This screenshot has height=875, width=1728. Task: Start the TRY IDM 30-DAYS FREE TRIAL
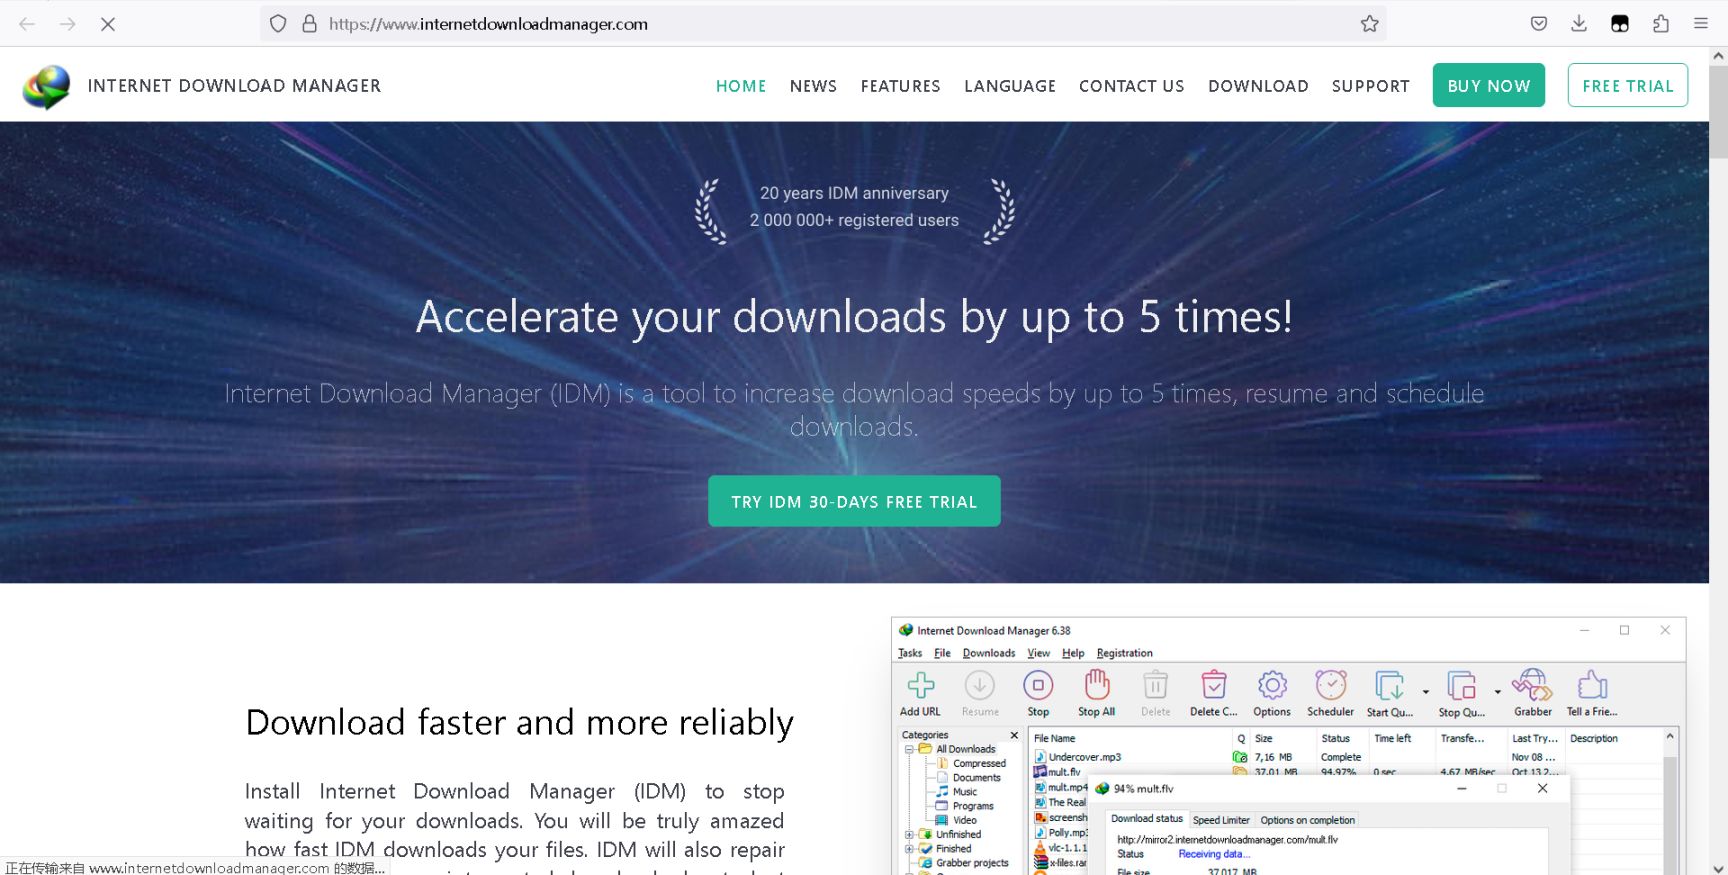(854, 501)
